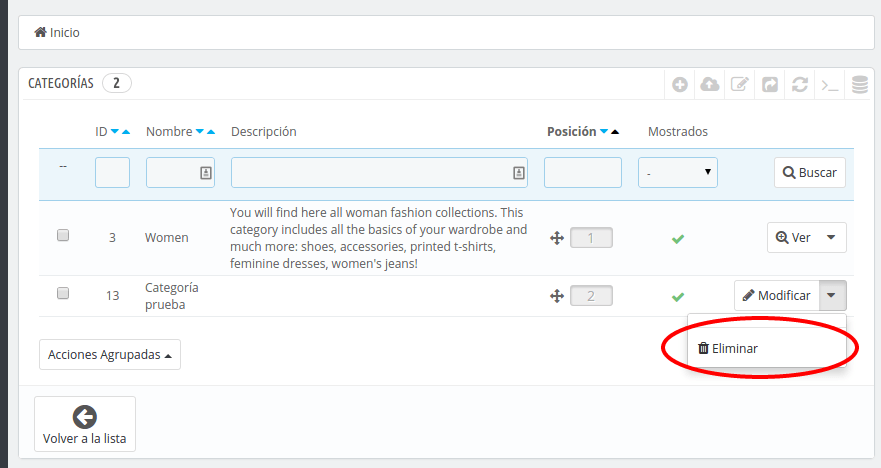Open the Acciones Agrupadas menu
This screenshot has height=468, width=881.
click(110, 355)
